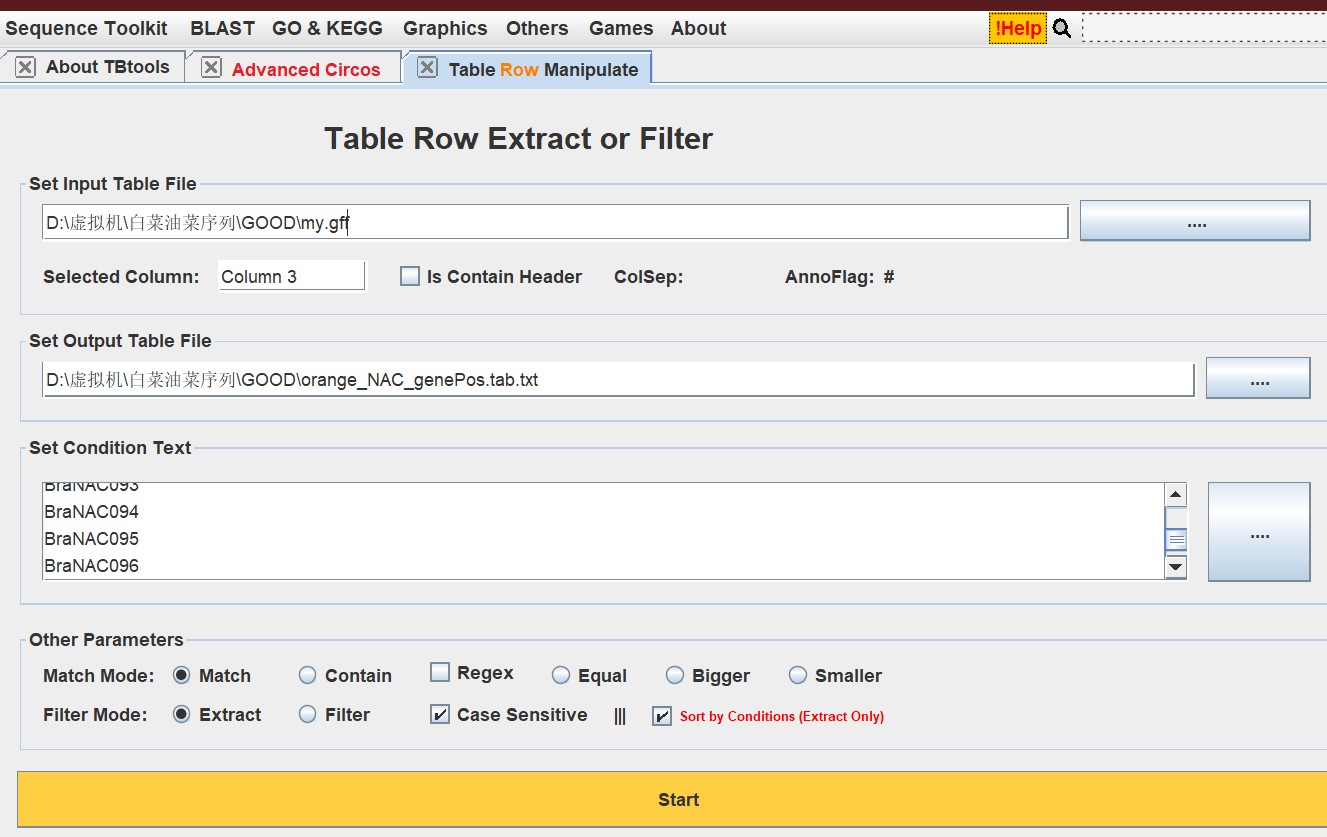This screenshot has width=1327, height=837.
Task: Open the GO & KEGG menu
Action: [327, 28]
